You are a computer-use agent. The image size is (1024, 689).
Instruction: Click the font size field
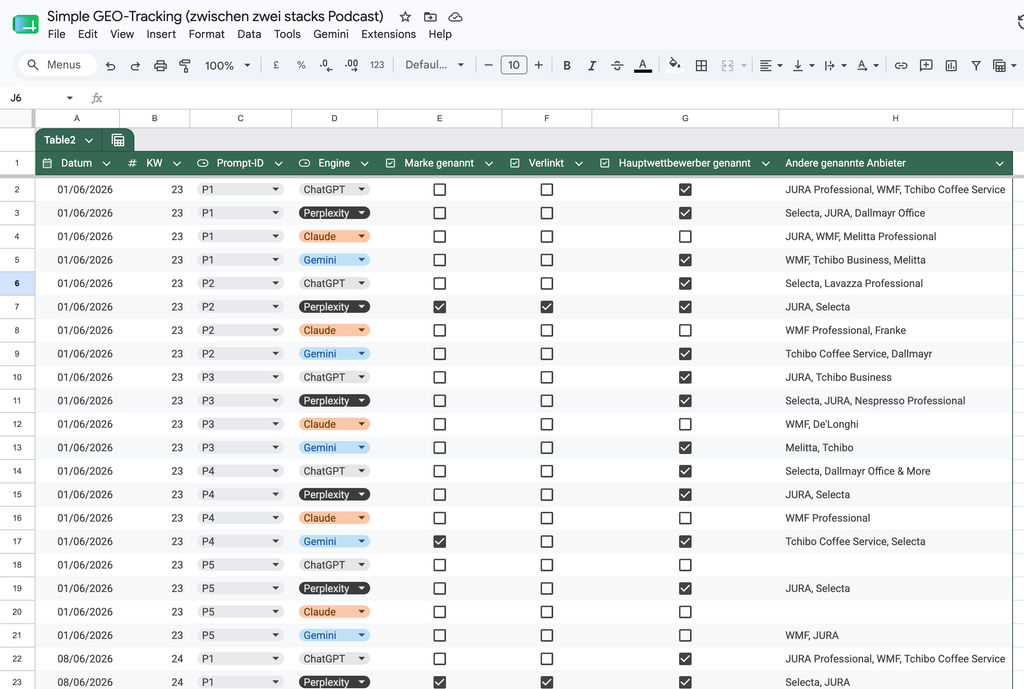(514, 65)
